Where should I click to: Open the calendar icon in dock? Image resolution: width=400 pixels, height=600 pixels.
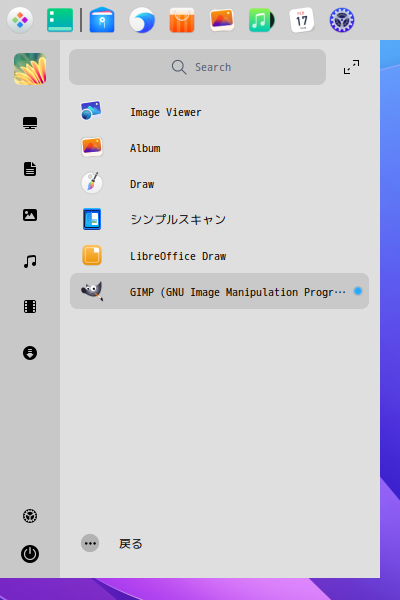302,20
